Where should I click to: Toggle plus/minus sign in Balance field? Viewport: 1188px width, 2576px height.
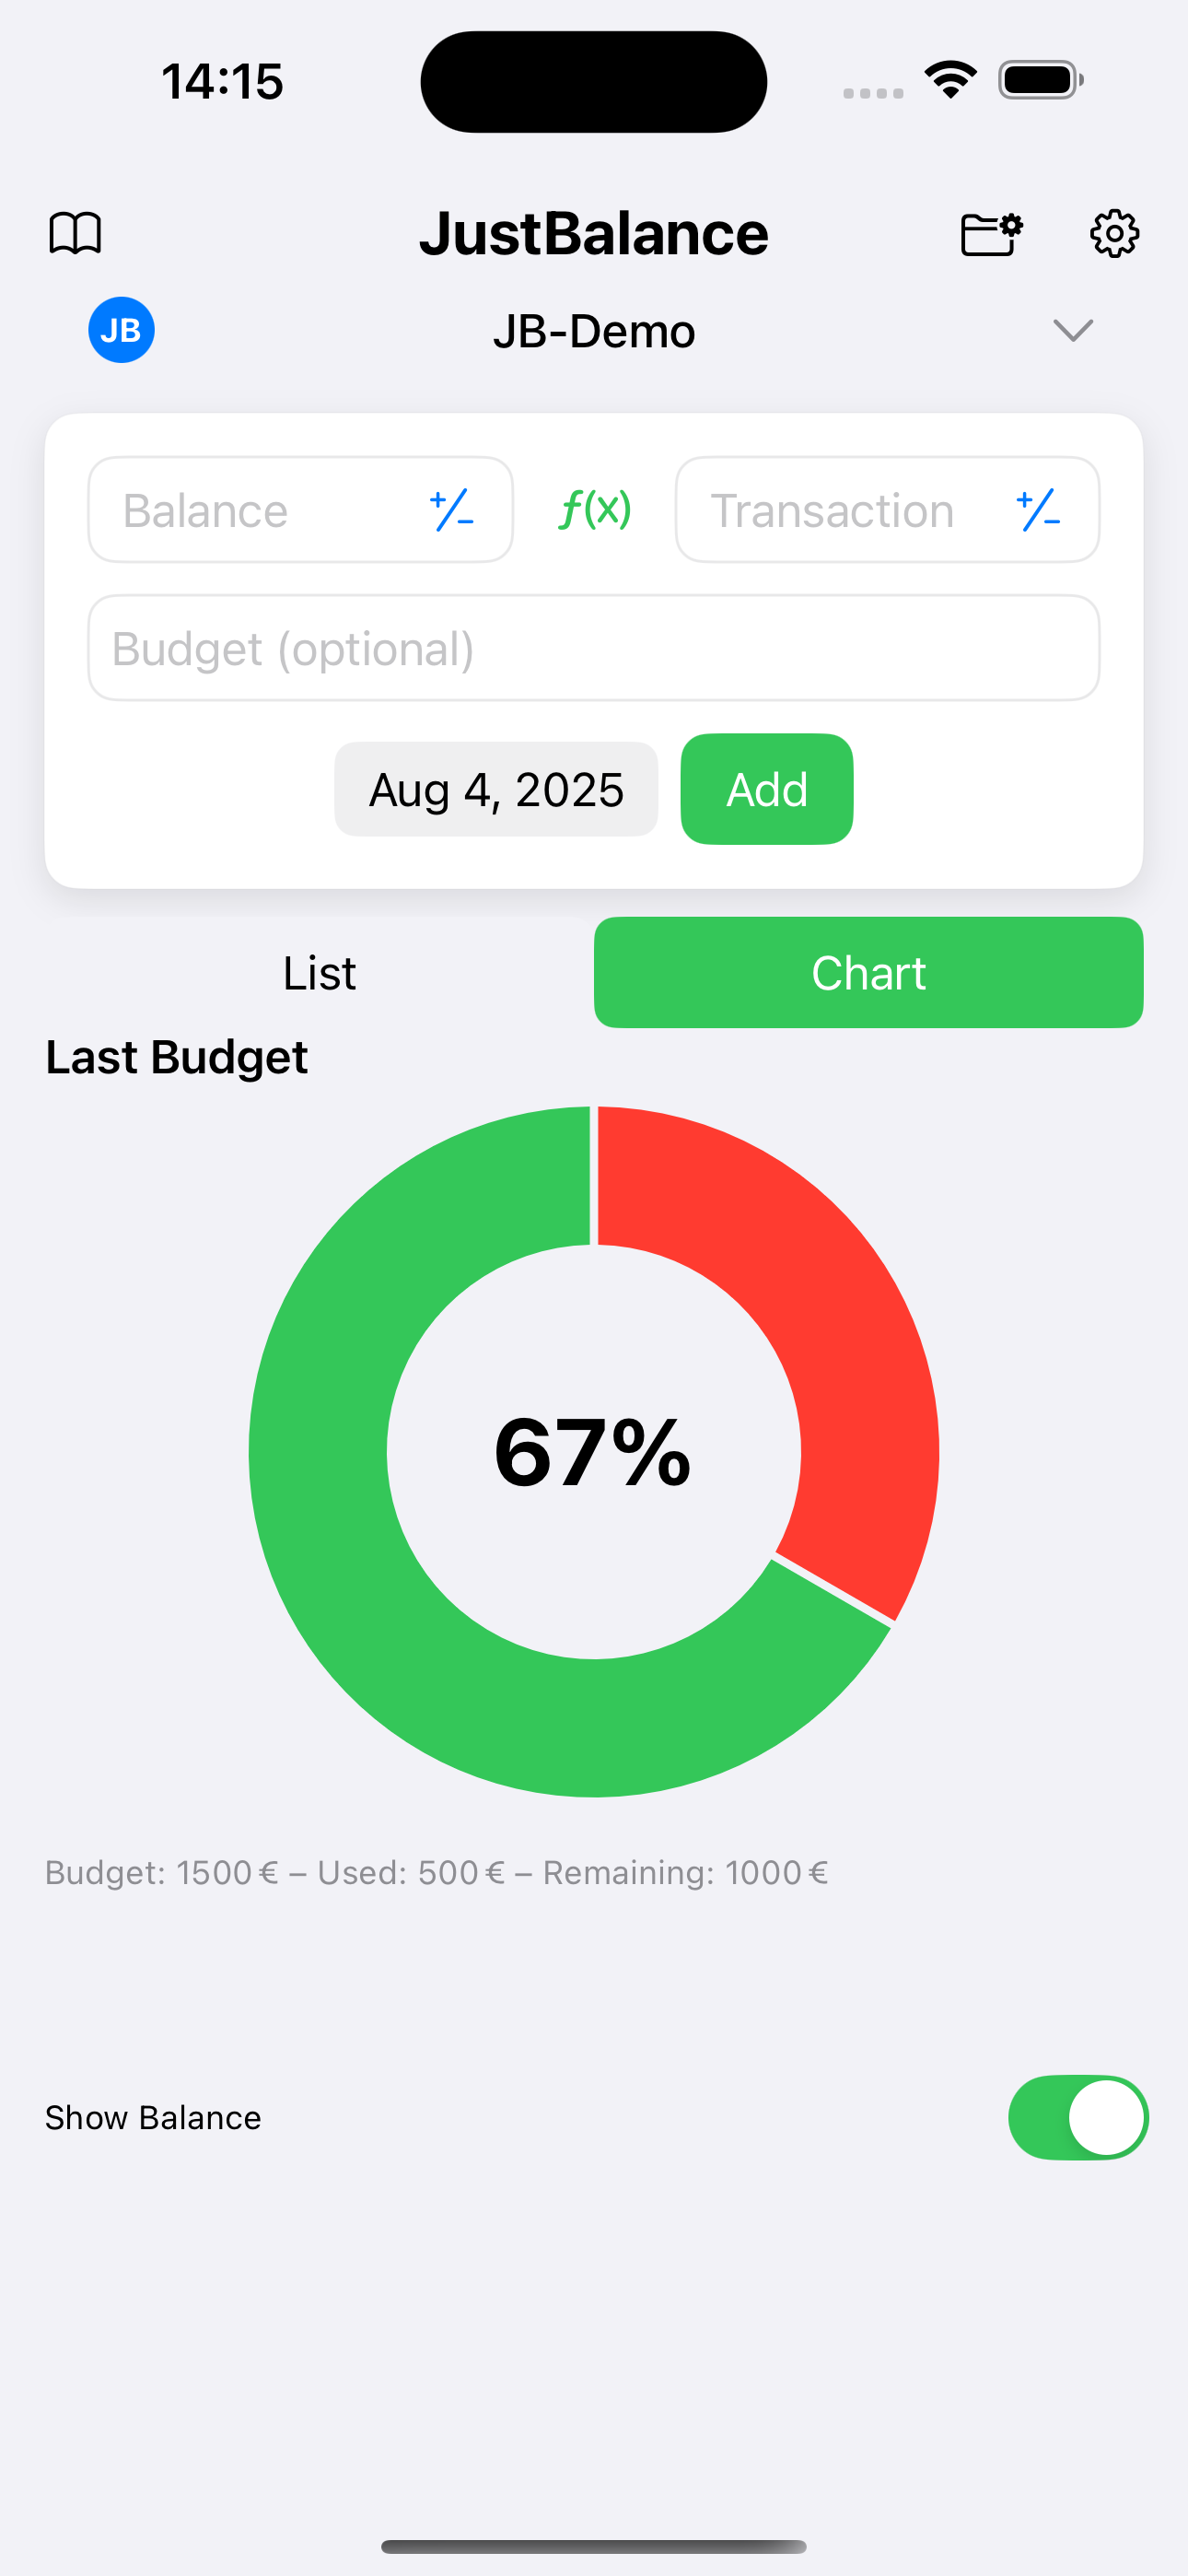[452, 510]
